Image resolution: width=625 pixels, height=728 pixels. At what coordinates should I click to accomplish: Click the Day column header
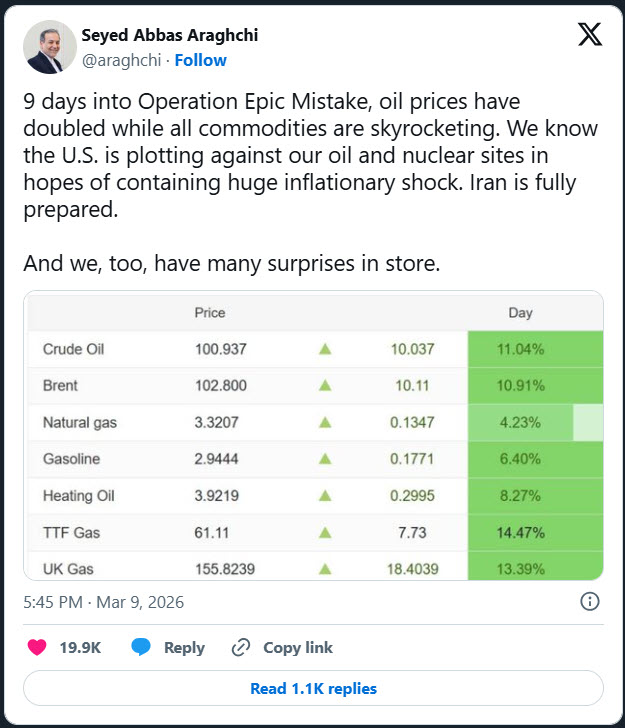click(521, 313)
